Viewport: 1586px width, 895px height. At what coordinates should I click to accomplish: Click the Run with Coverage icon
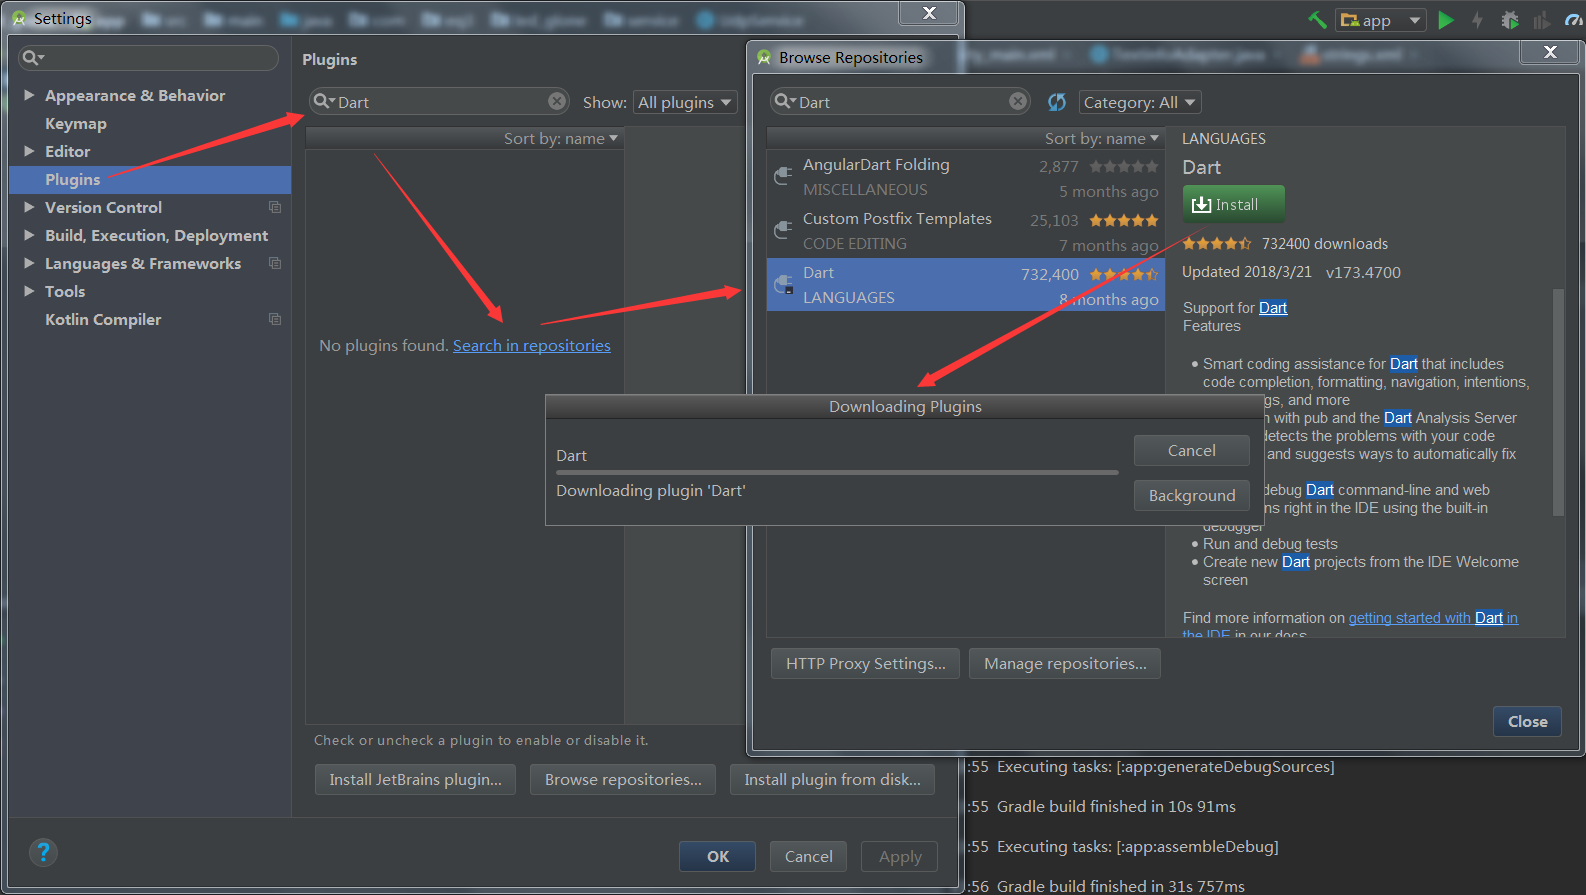point(1541,20)
